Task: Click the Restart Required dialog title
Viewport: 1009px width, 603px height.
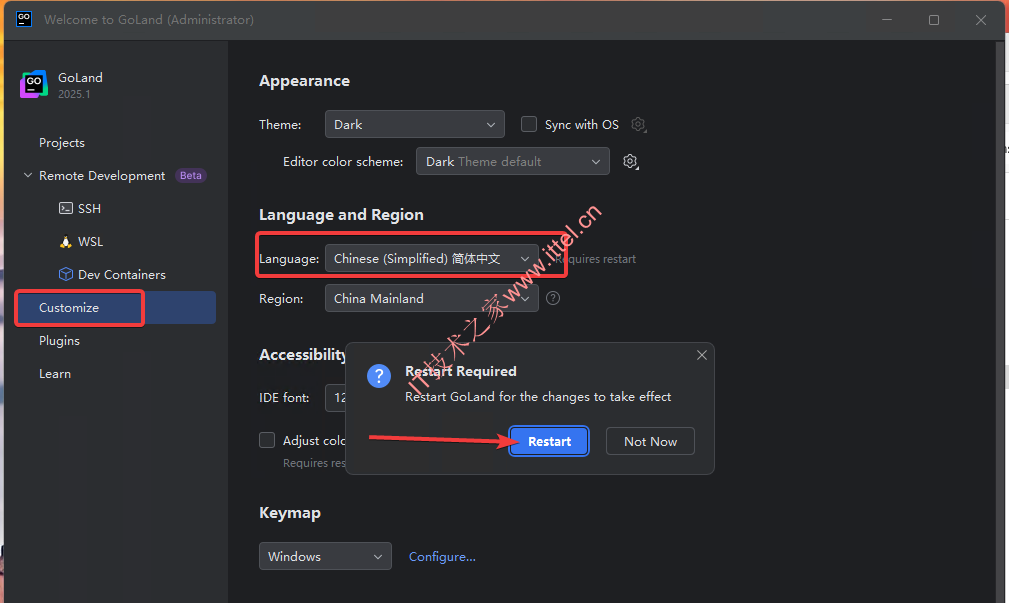Action: pyautogui.click(x=461, y=371)
